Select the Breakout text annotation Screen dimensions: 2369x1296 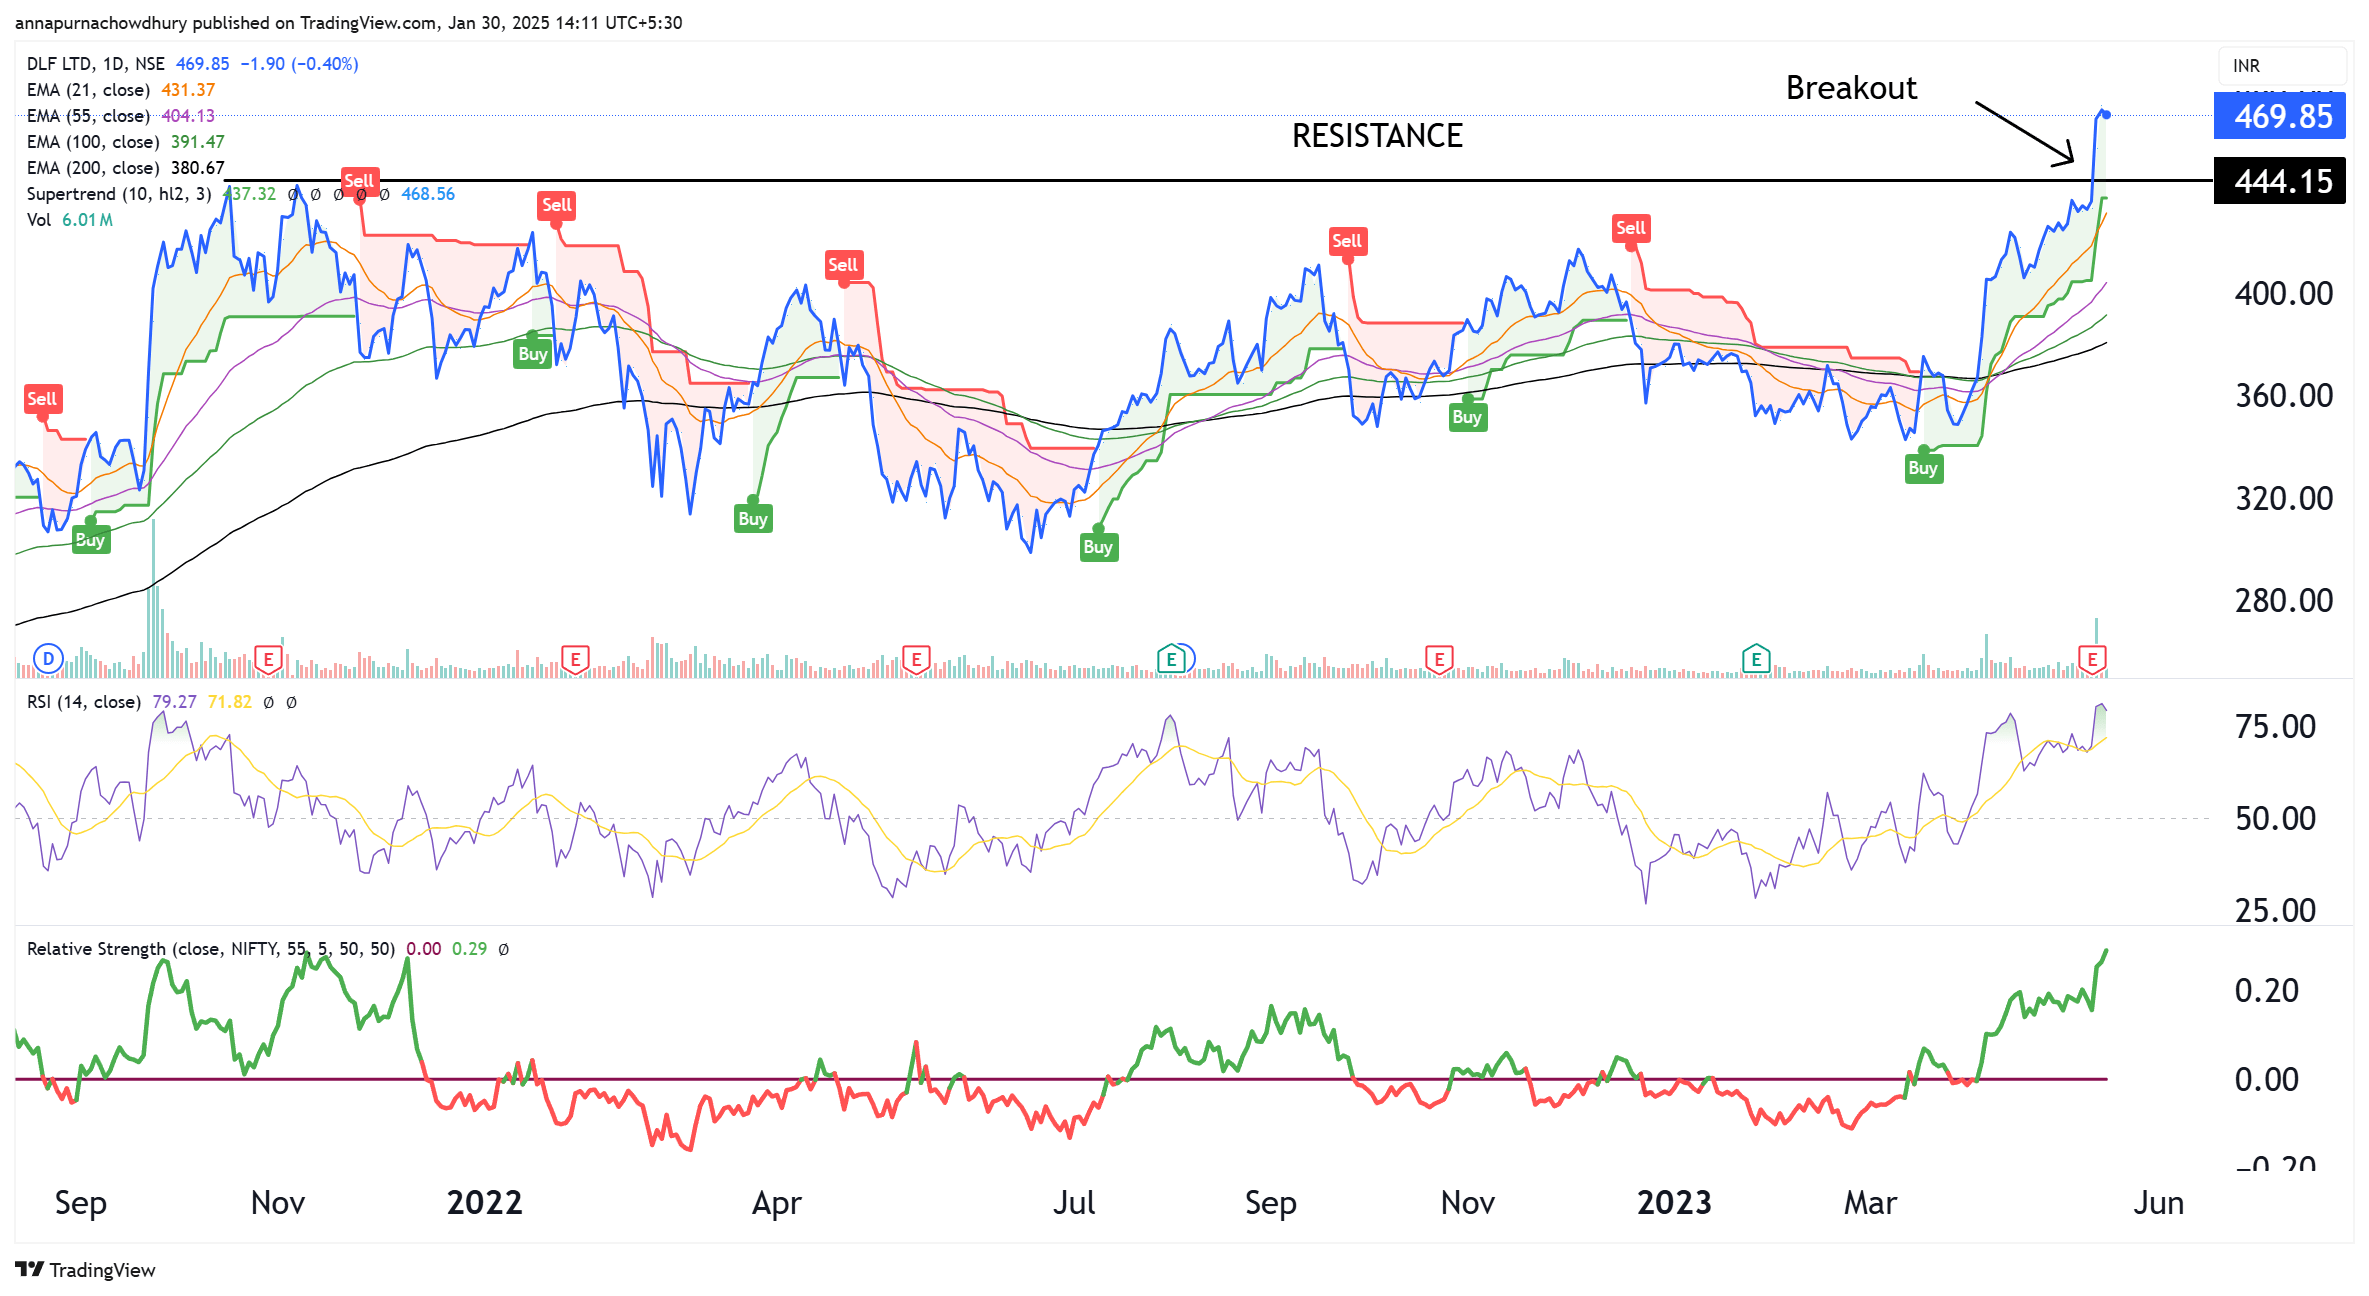coord(1851,88)
